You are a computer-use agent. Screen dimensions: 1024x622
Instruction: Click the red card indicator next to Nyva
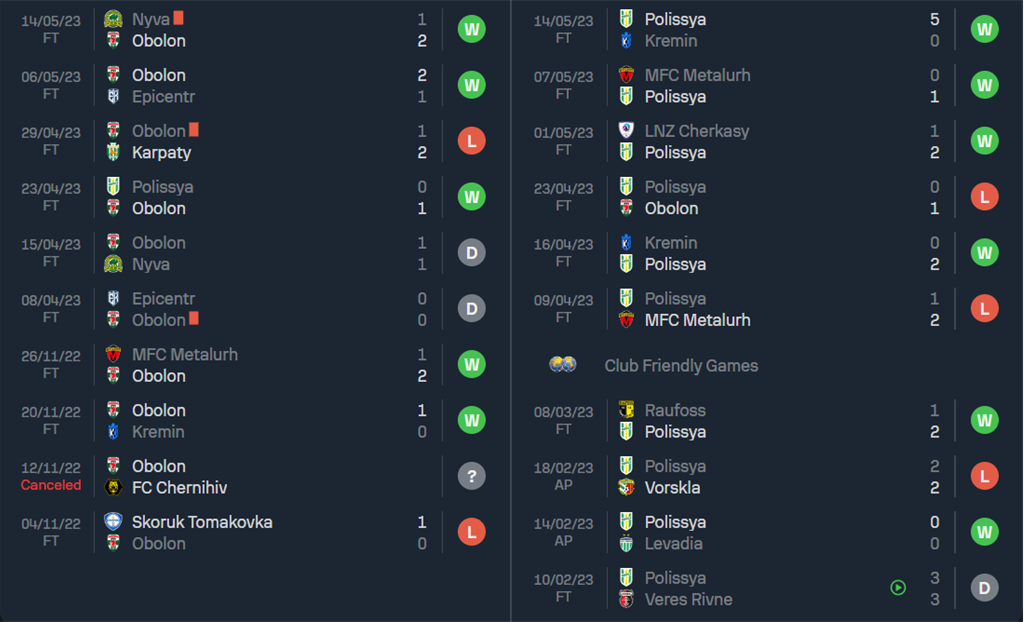pos(179,18)
